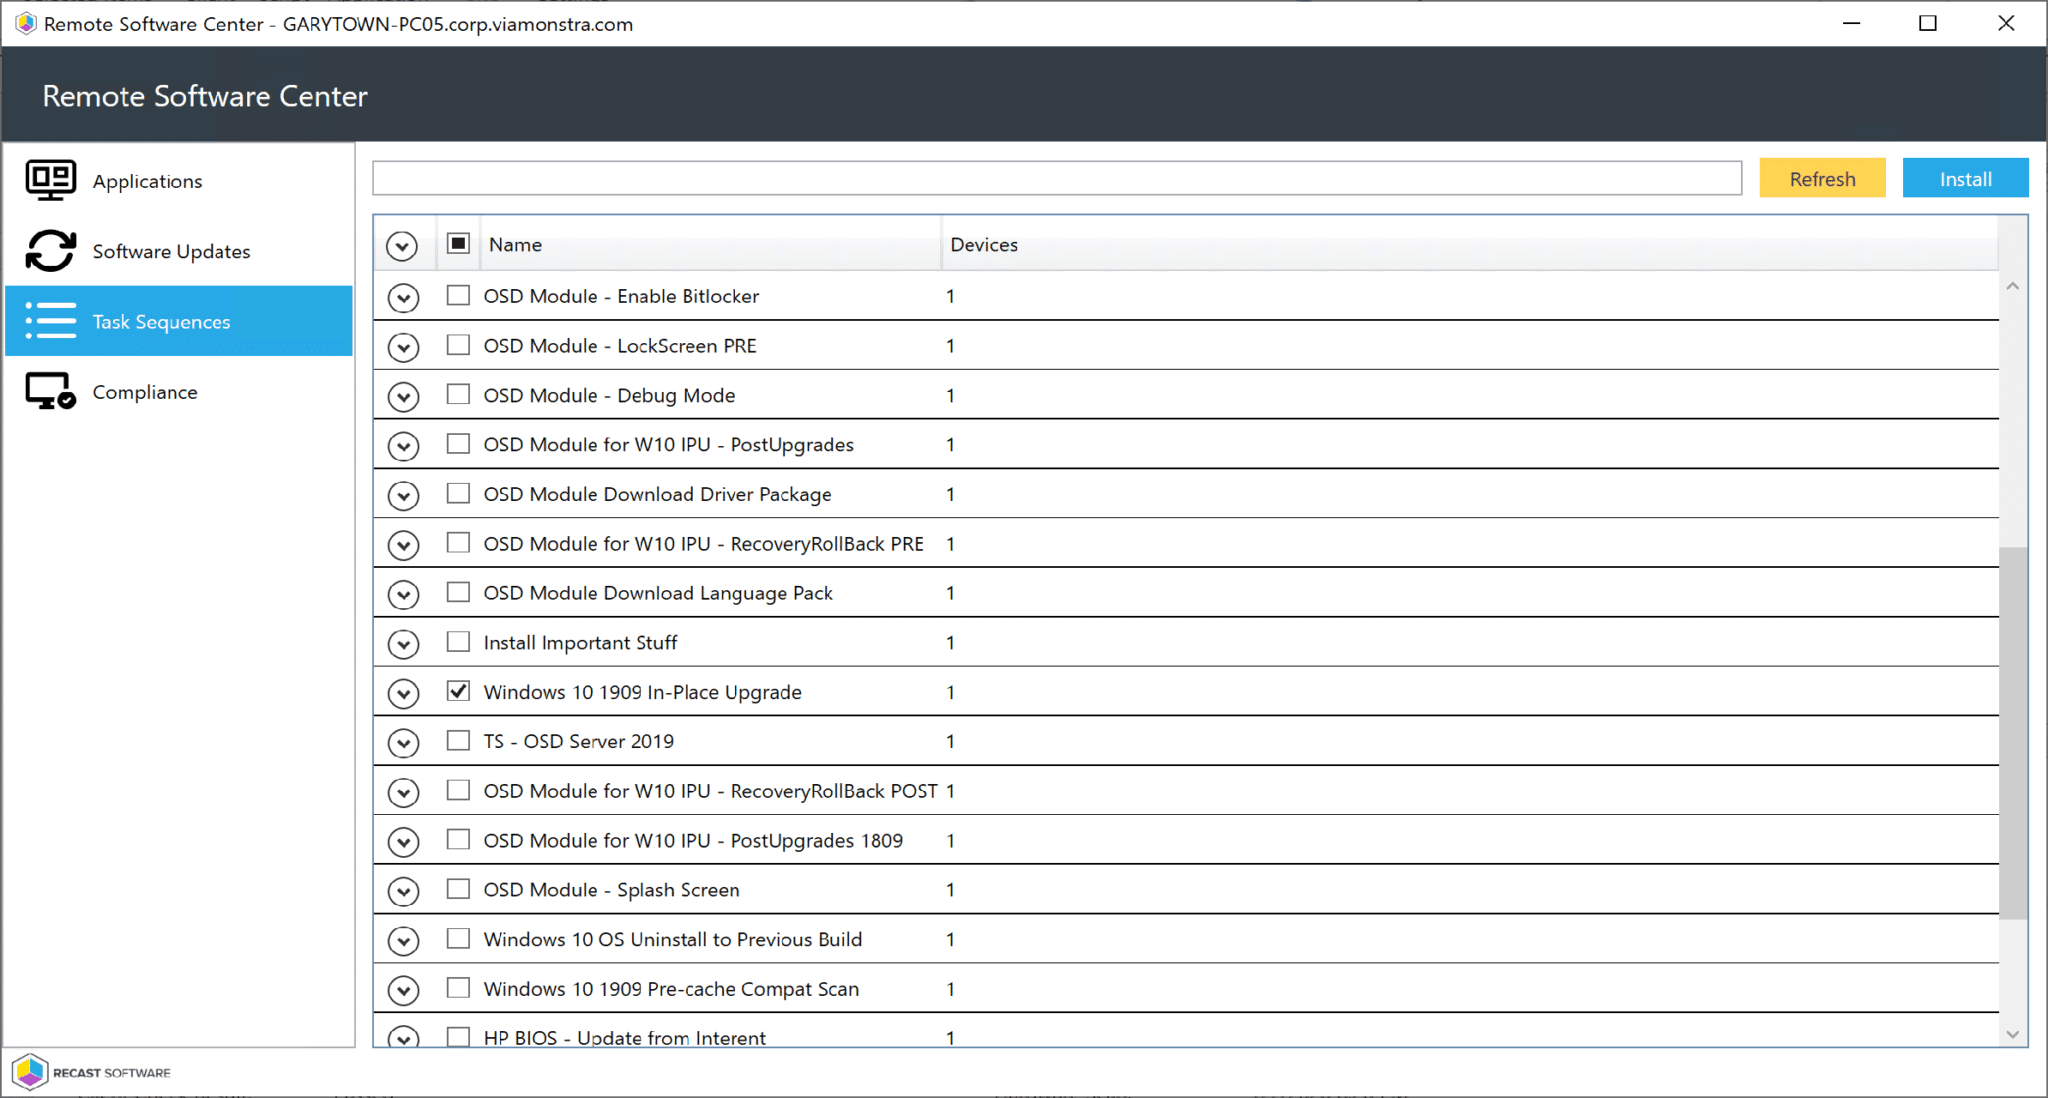2048x1098 pixels.
Task: Open the Software Updates section
Action: (179, 251)
